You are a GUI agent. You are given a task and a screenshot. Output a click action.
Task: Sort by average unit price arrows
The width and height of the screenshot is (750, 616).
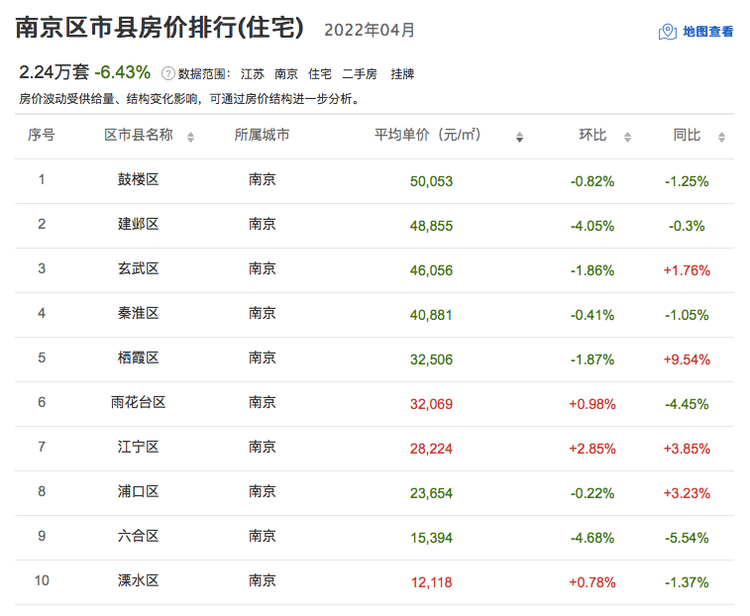519,137
